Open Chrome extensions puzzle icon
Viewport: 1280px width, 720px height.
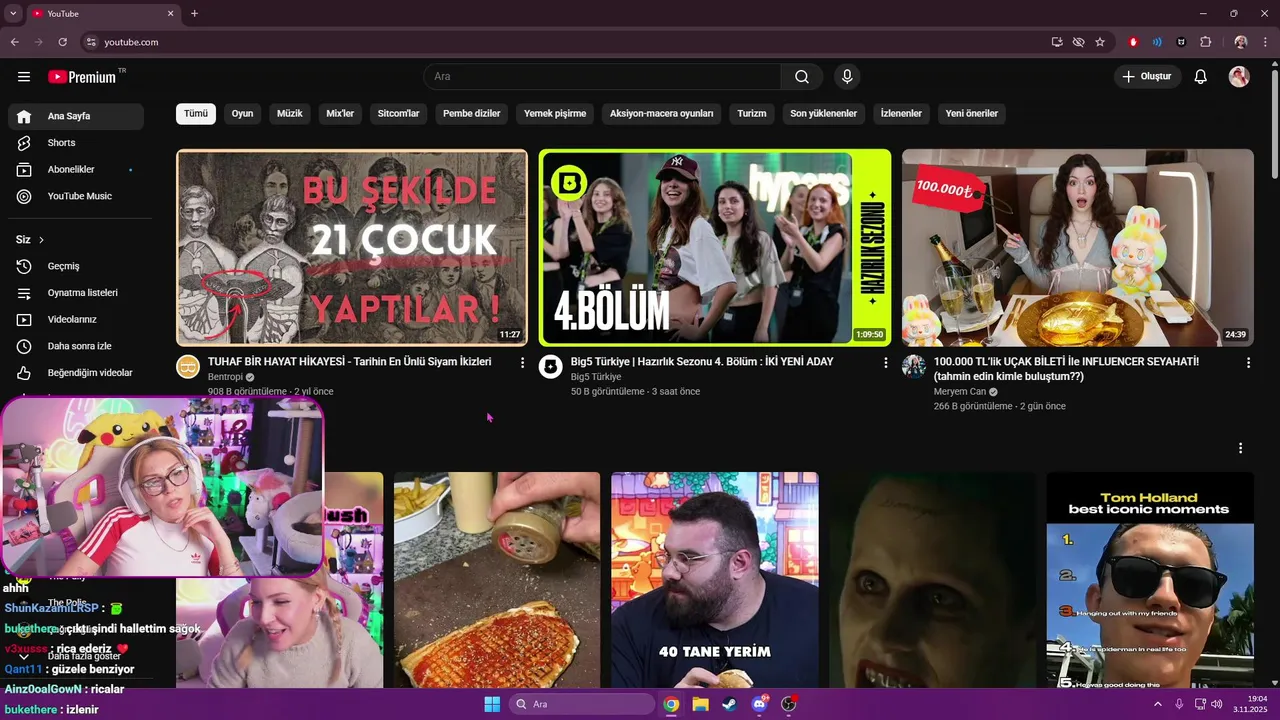click(x=1205, y=42)
